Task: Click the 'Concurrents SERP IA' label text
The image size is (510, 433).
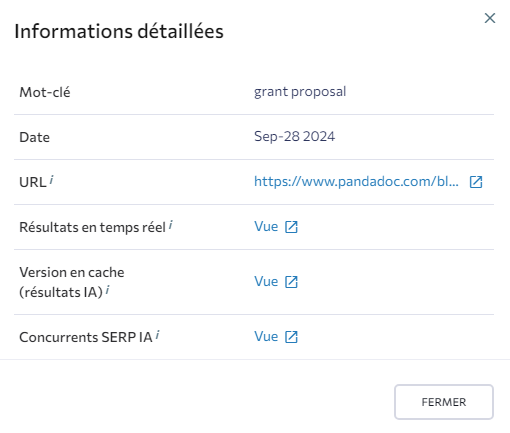Action: pyautogui.click(x=86, y=337)
